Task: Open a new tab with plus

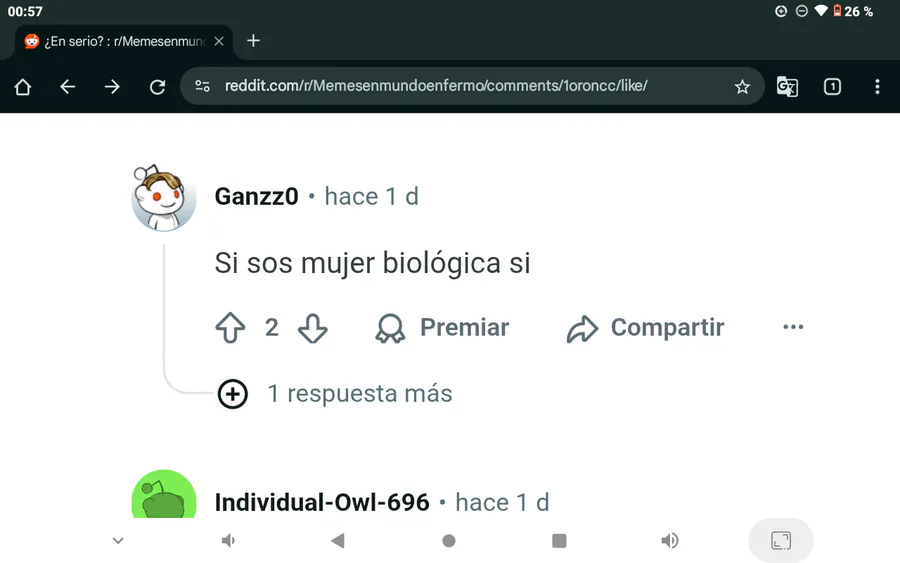Action: pos(253,41)
